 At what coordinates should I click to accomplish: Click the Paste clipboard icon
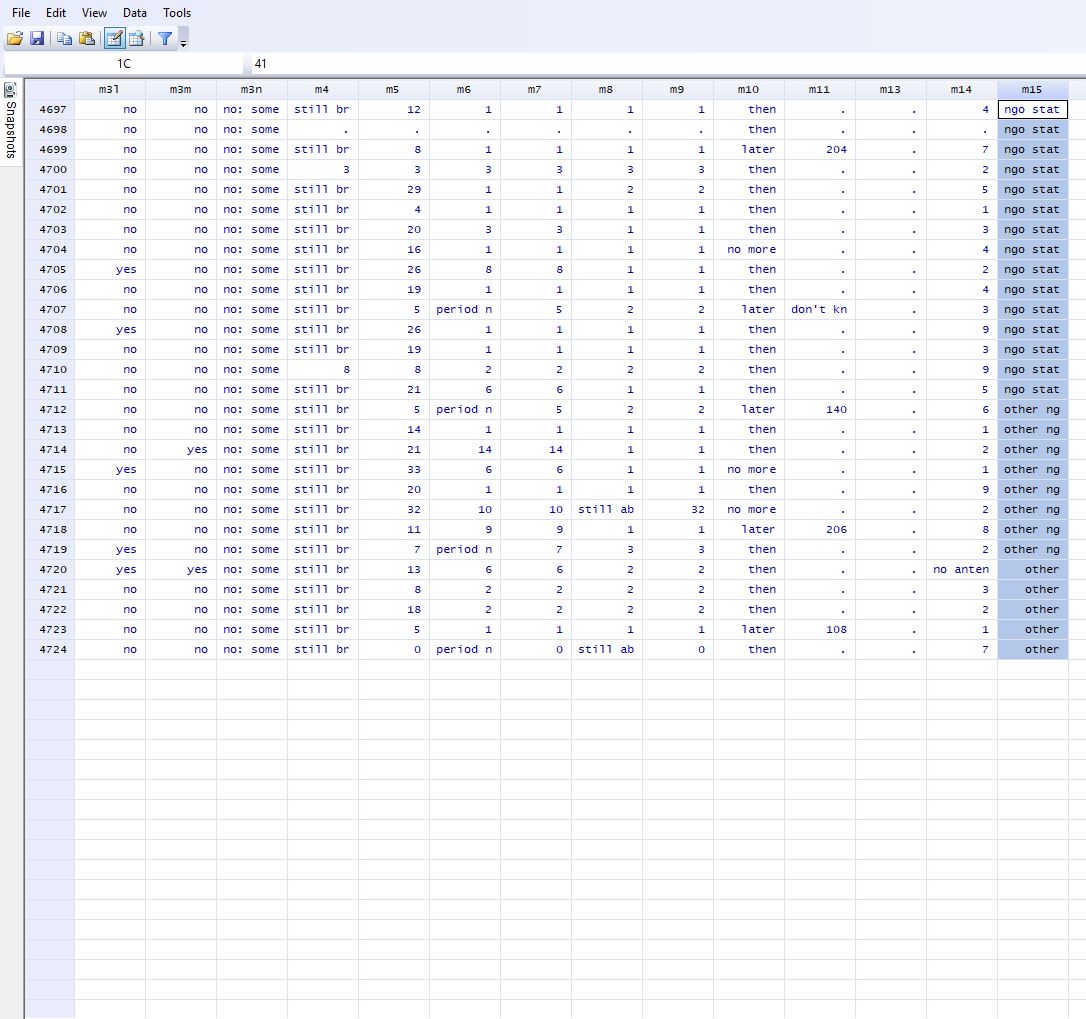coord(87,39)
